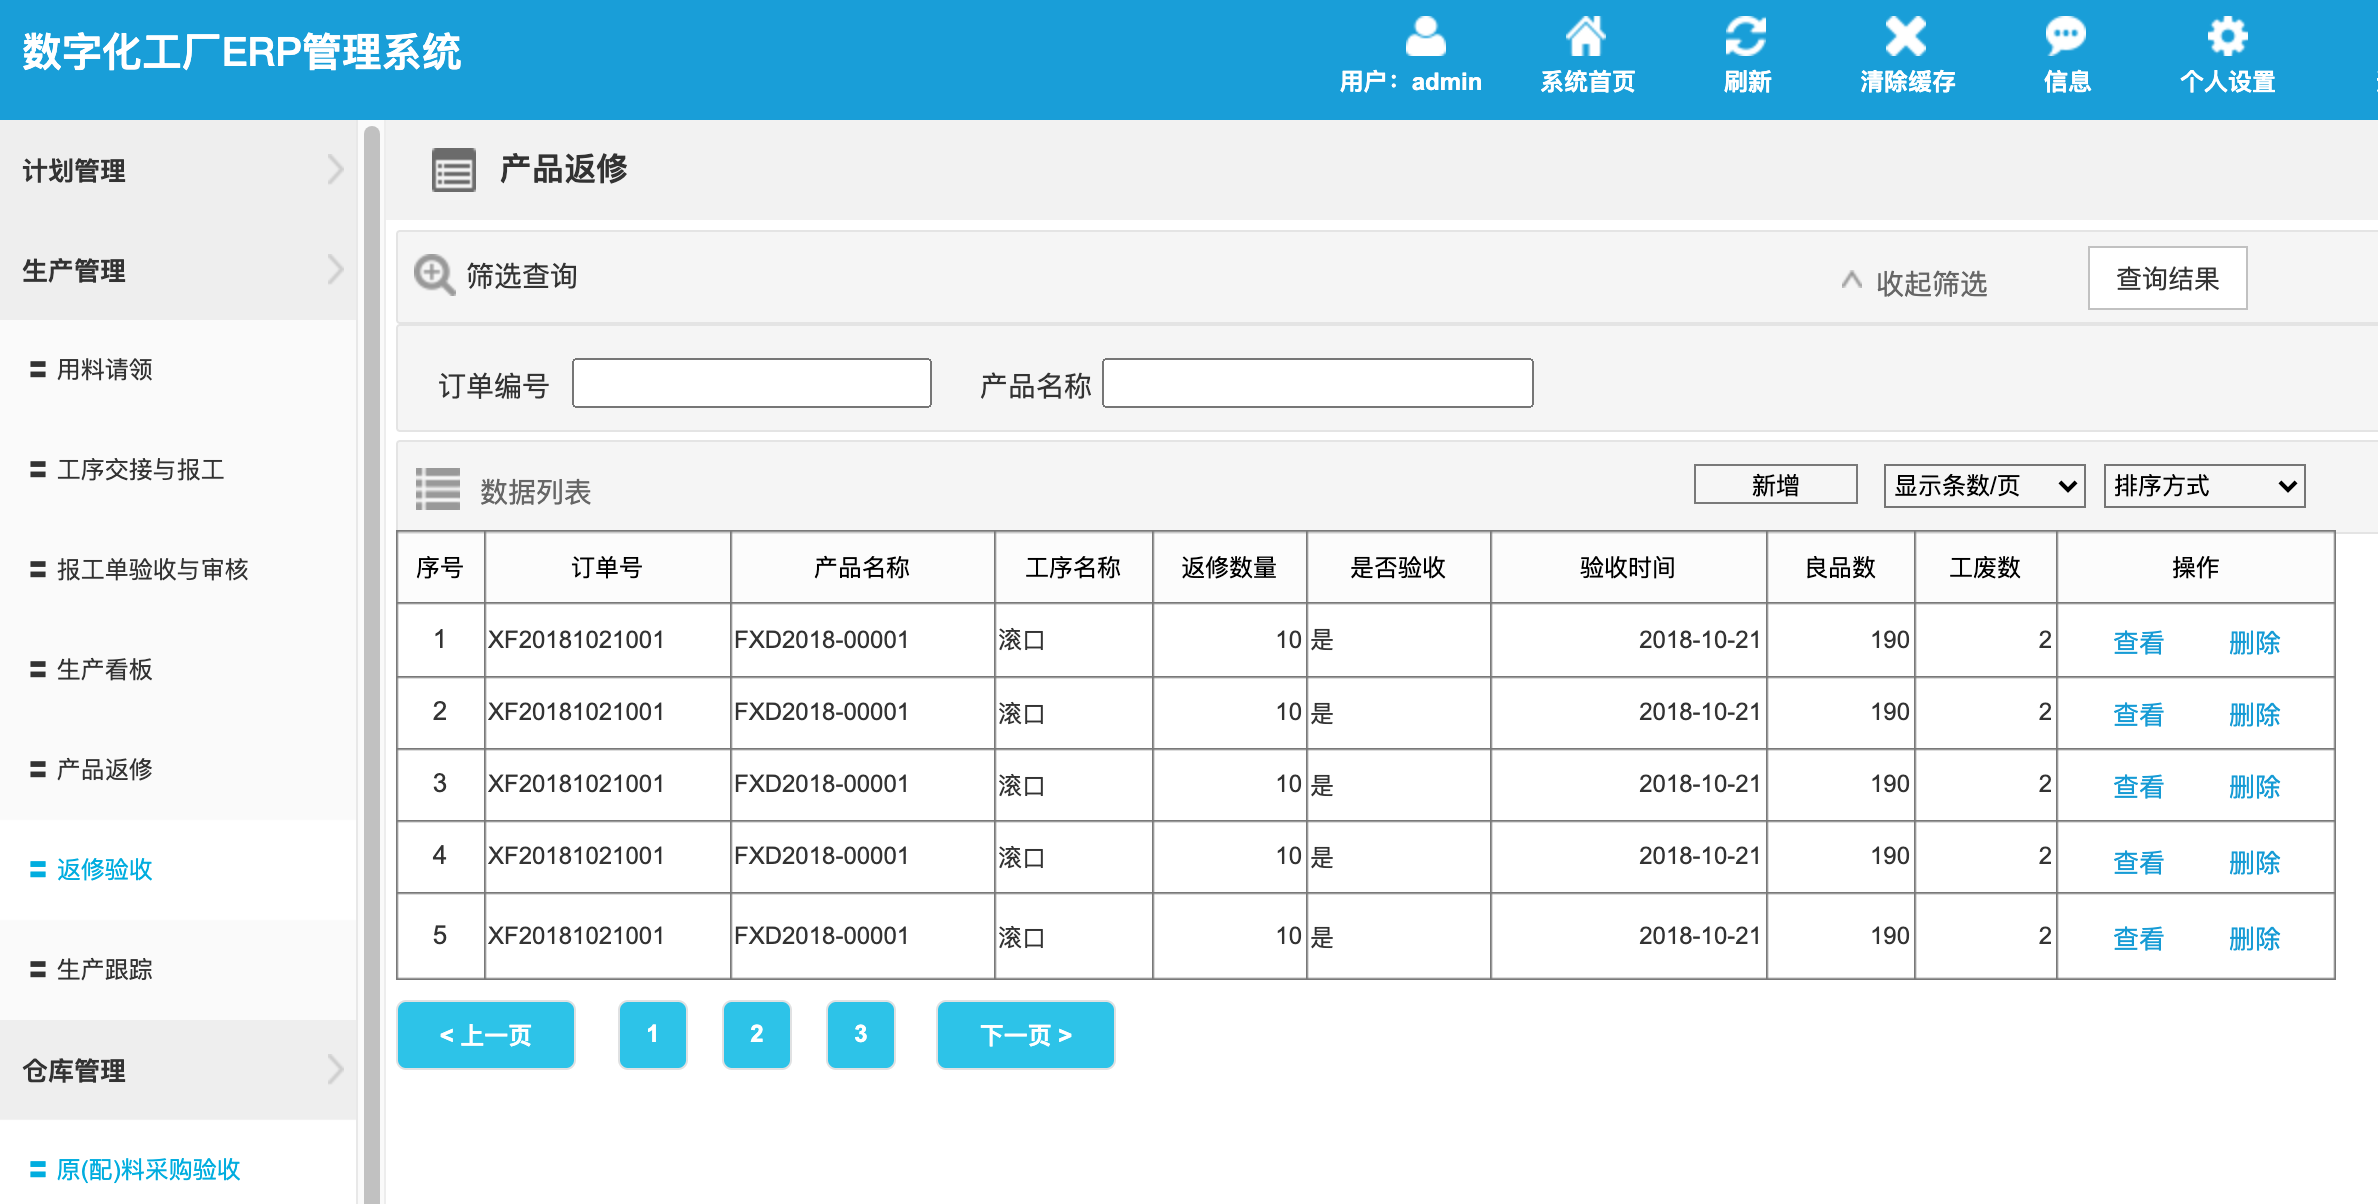Click the refresh arrows icon
This screenshot has width=2378, height=1204.
pos(1746,38)
